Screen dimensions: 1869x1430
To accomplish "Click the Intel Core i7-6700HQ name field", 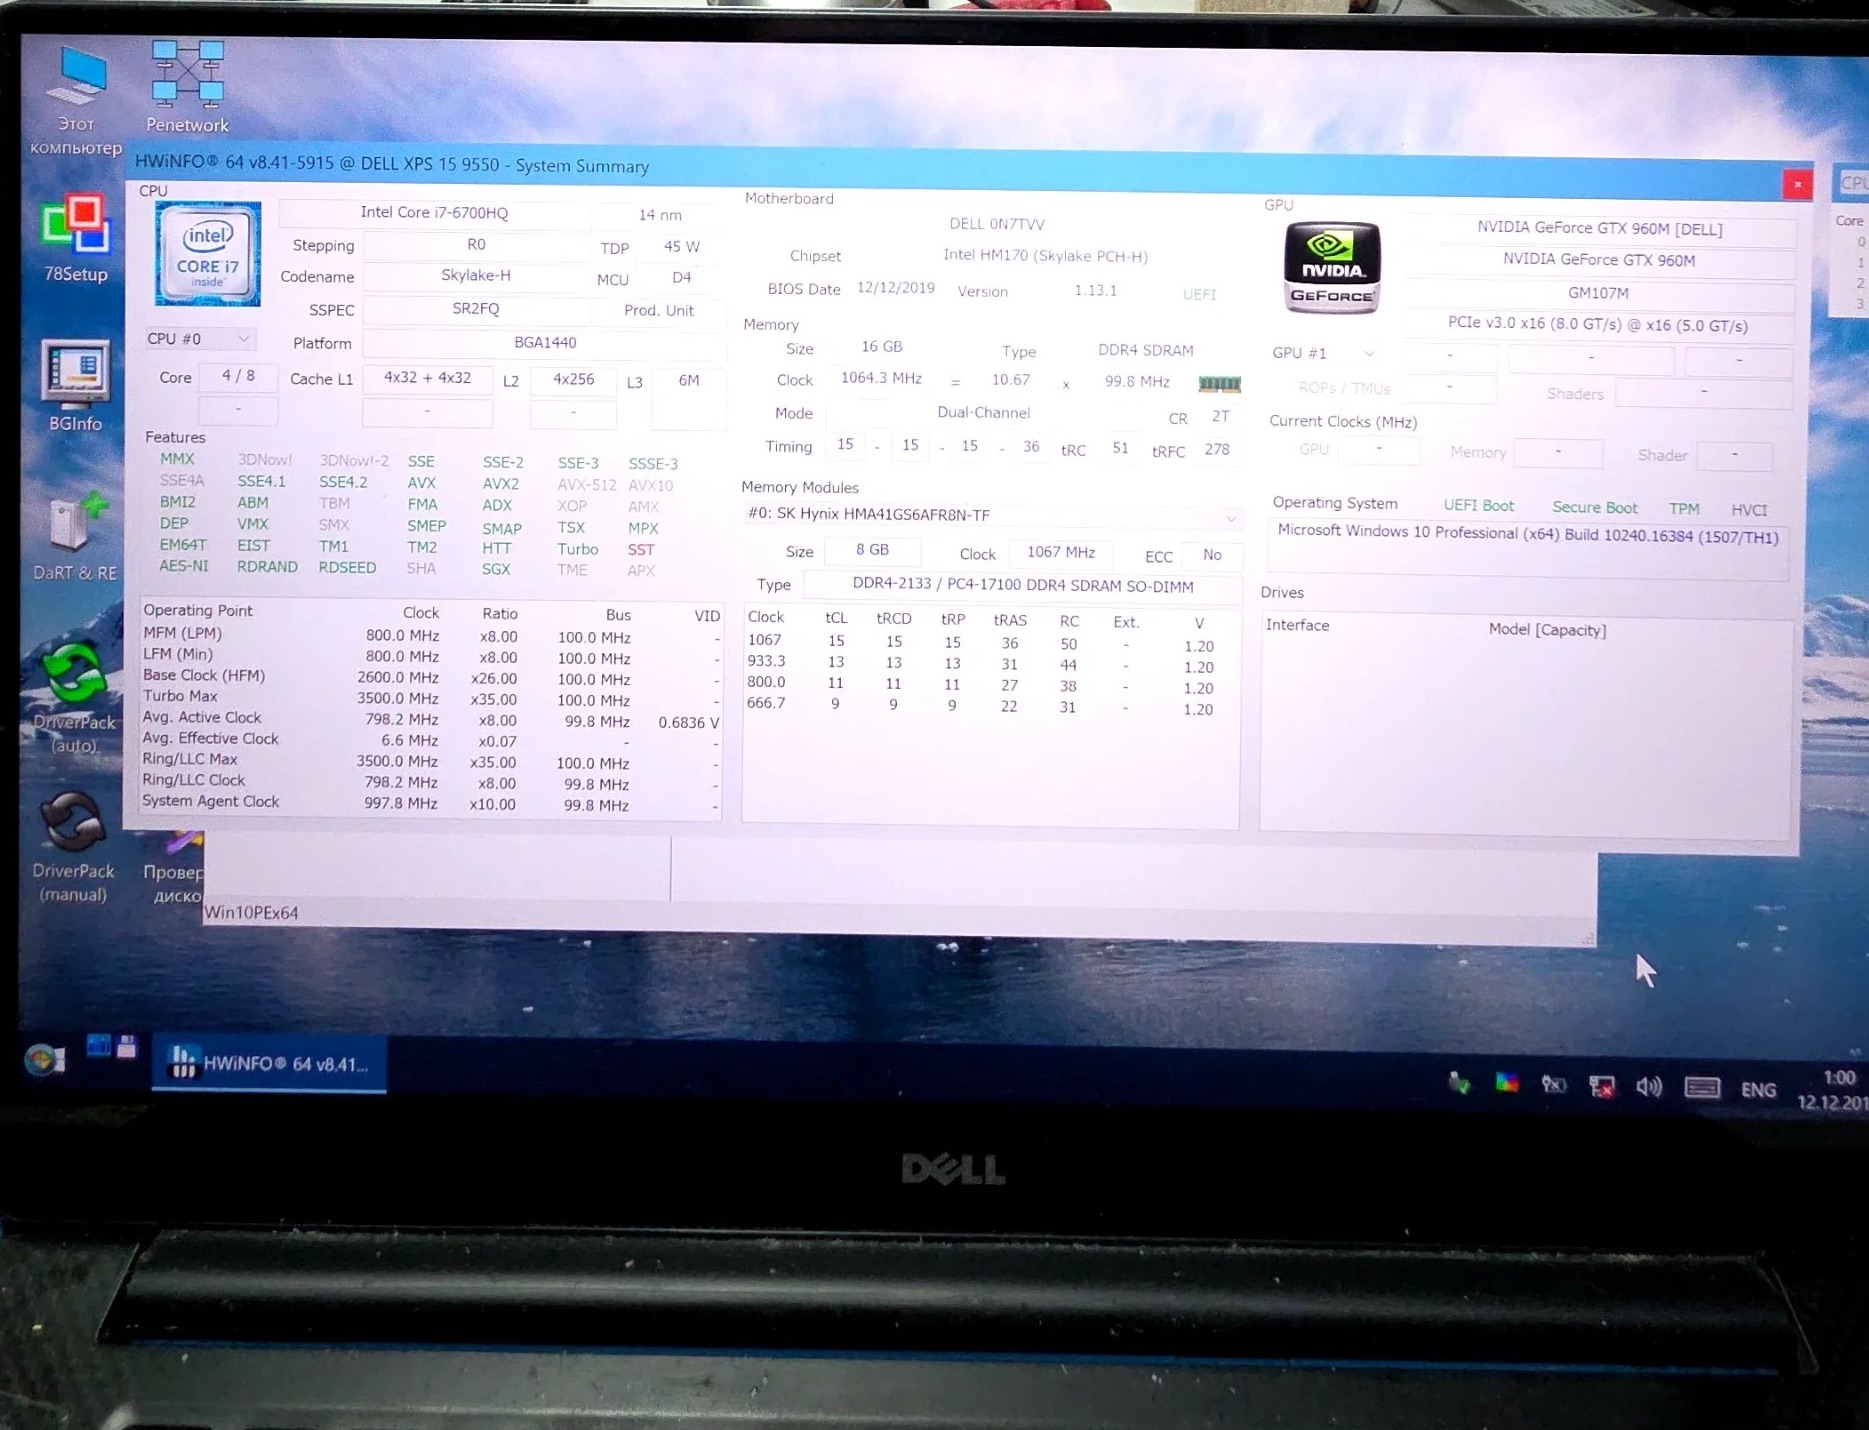I will pyautogui.click(x=434, y=213).
